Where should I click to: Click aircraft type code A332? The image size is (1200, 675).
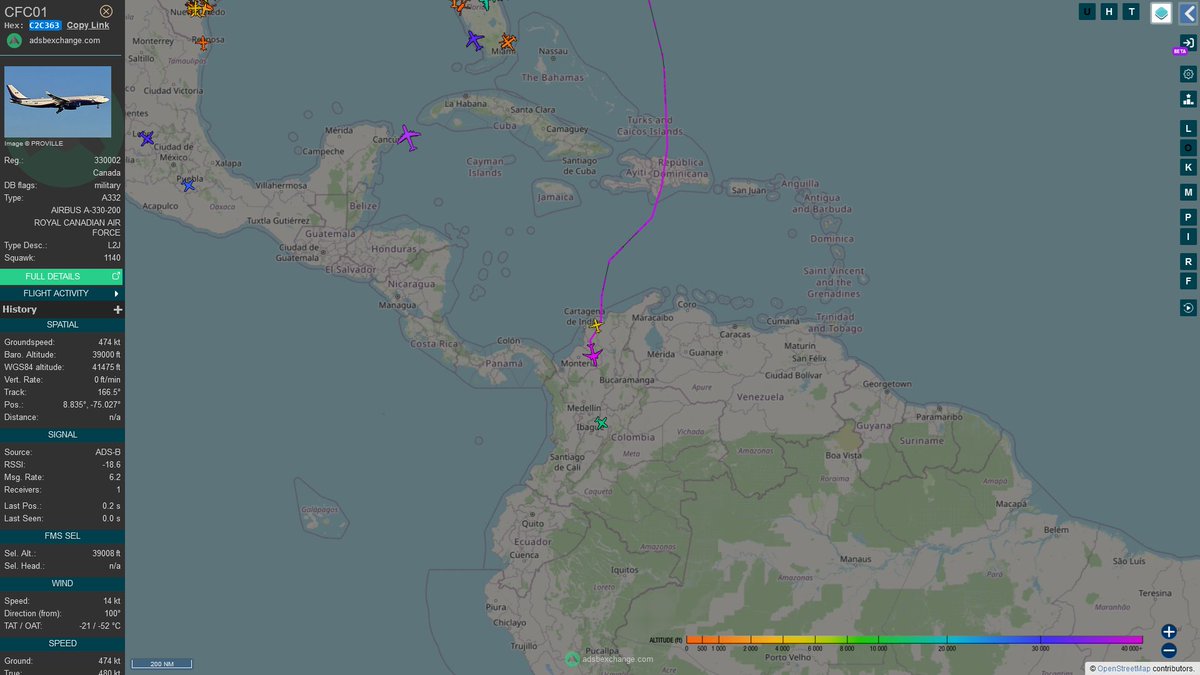(x=111, y=198)
